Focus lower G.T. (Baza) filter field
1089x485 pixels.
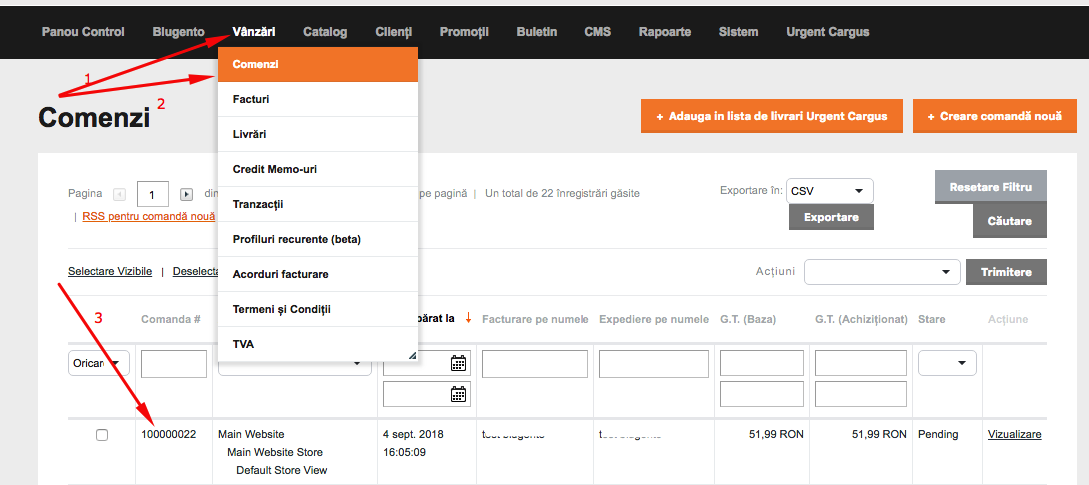coord(762,394)
